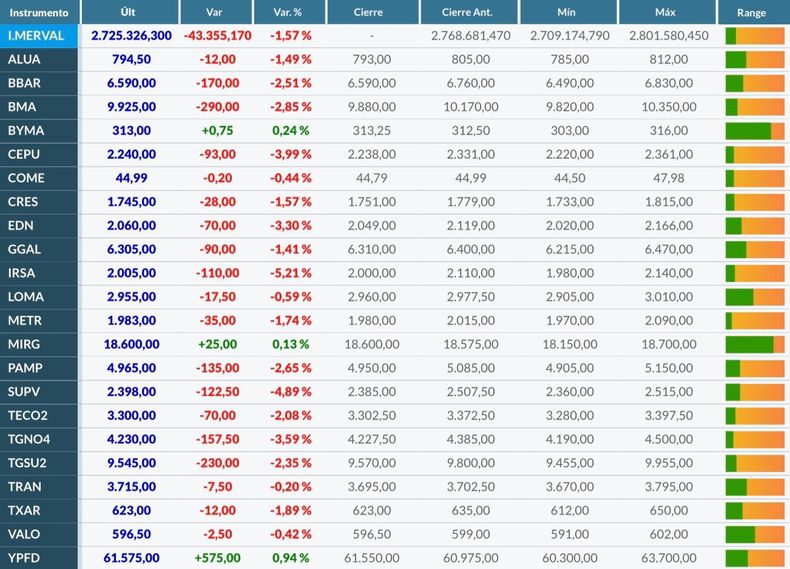Click the LOMA range bar
This screenshot has width=790, height=569.
pyautogui.click(x=755, y=297)
